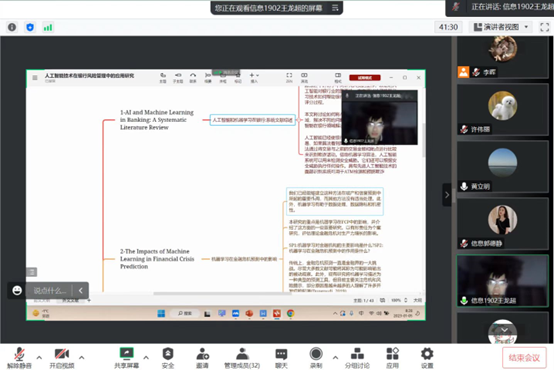This screenshot has width=554, height=370.
Task: Turn on camera with 开启视频
Action: [62, 358]
